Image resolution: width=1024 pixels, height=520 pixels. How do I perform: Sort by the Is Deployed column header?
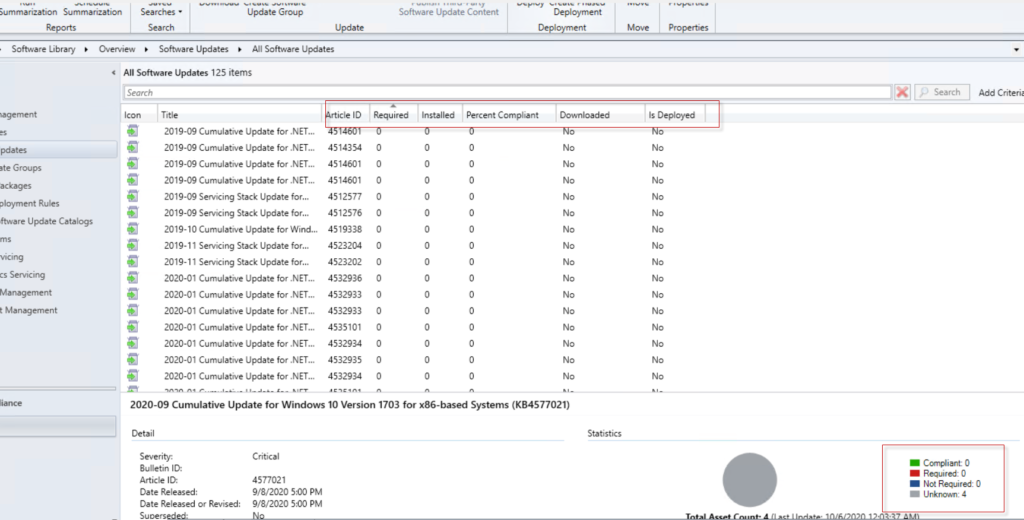point(675,115)
